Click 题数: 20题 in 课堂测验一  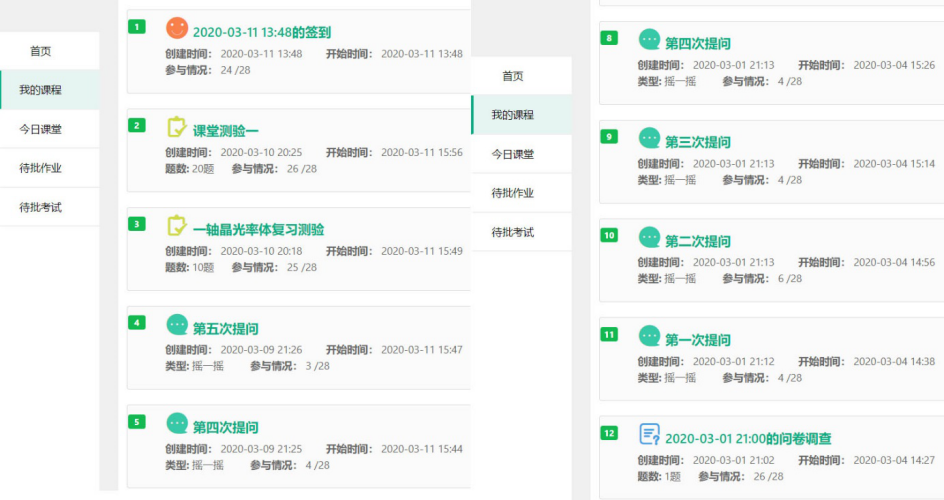[x=190, y=169]
